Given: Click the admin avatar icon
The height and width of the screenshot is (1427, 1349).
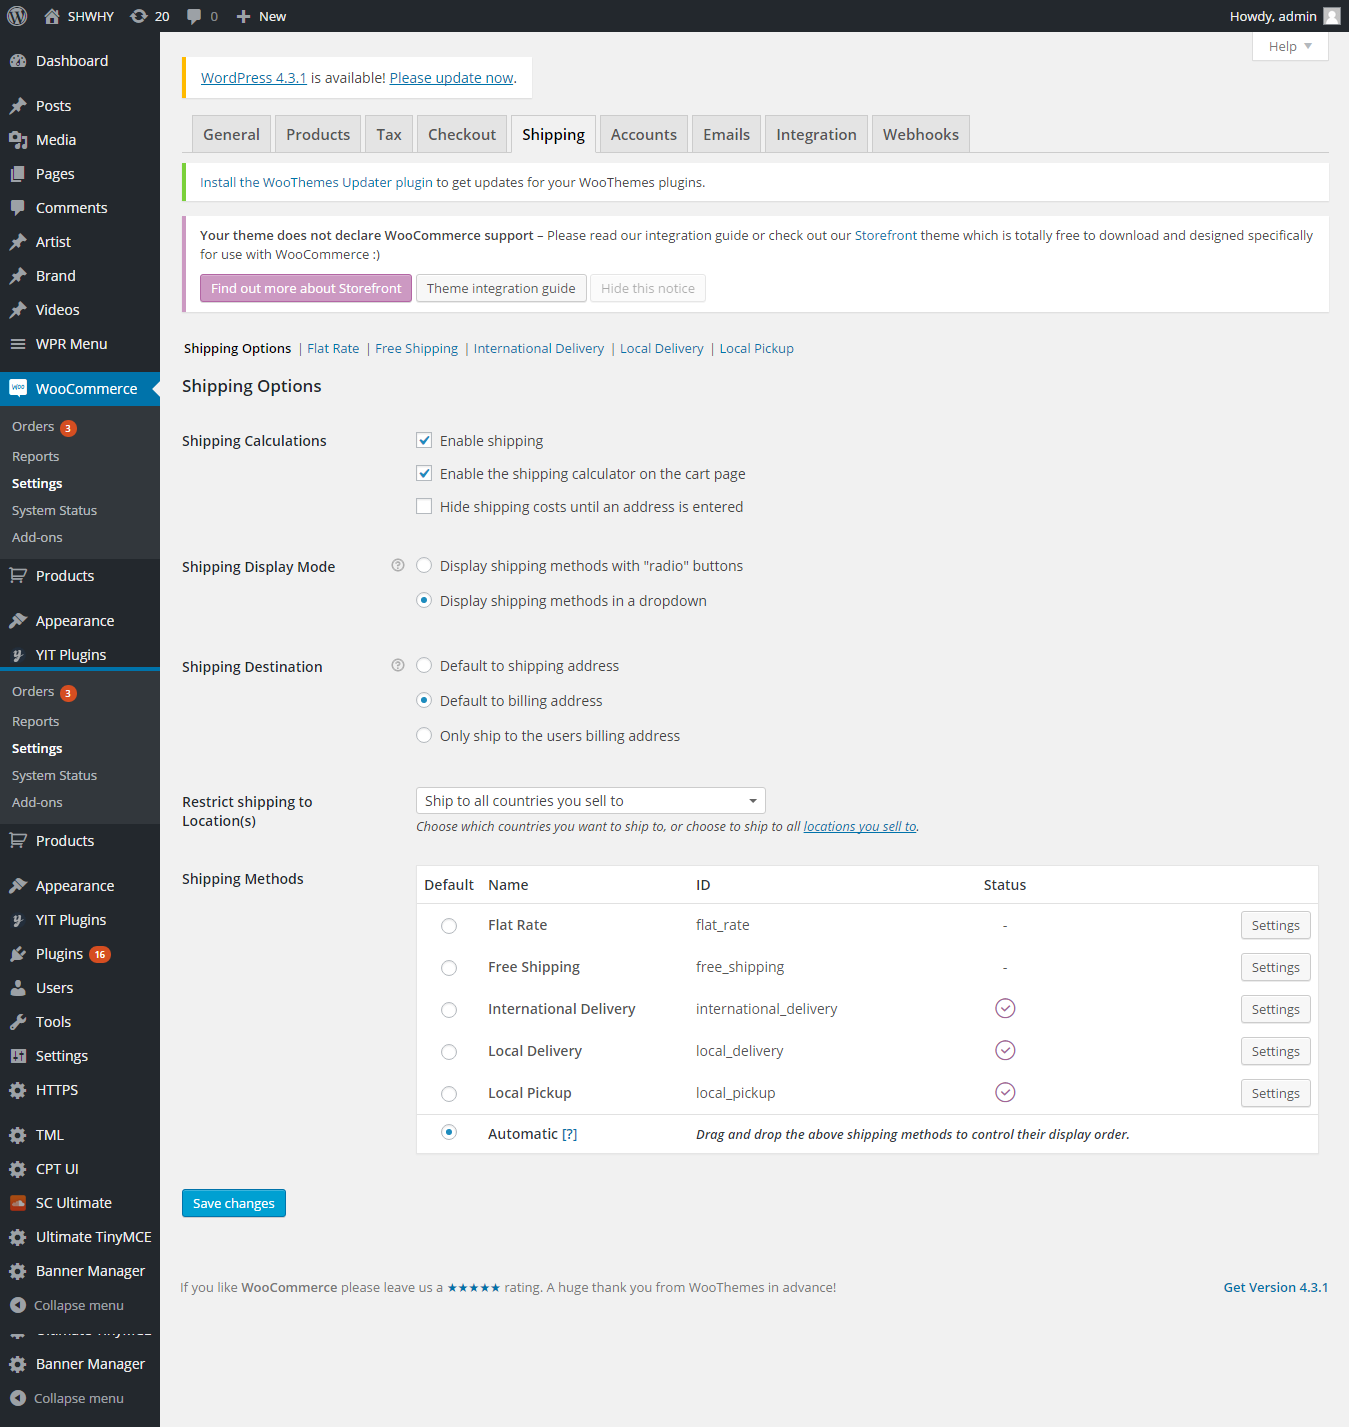Looking at the screenshot, I should (1332, 16).
